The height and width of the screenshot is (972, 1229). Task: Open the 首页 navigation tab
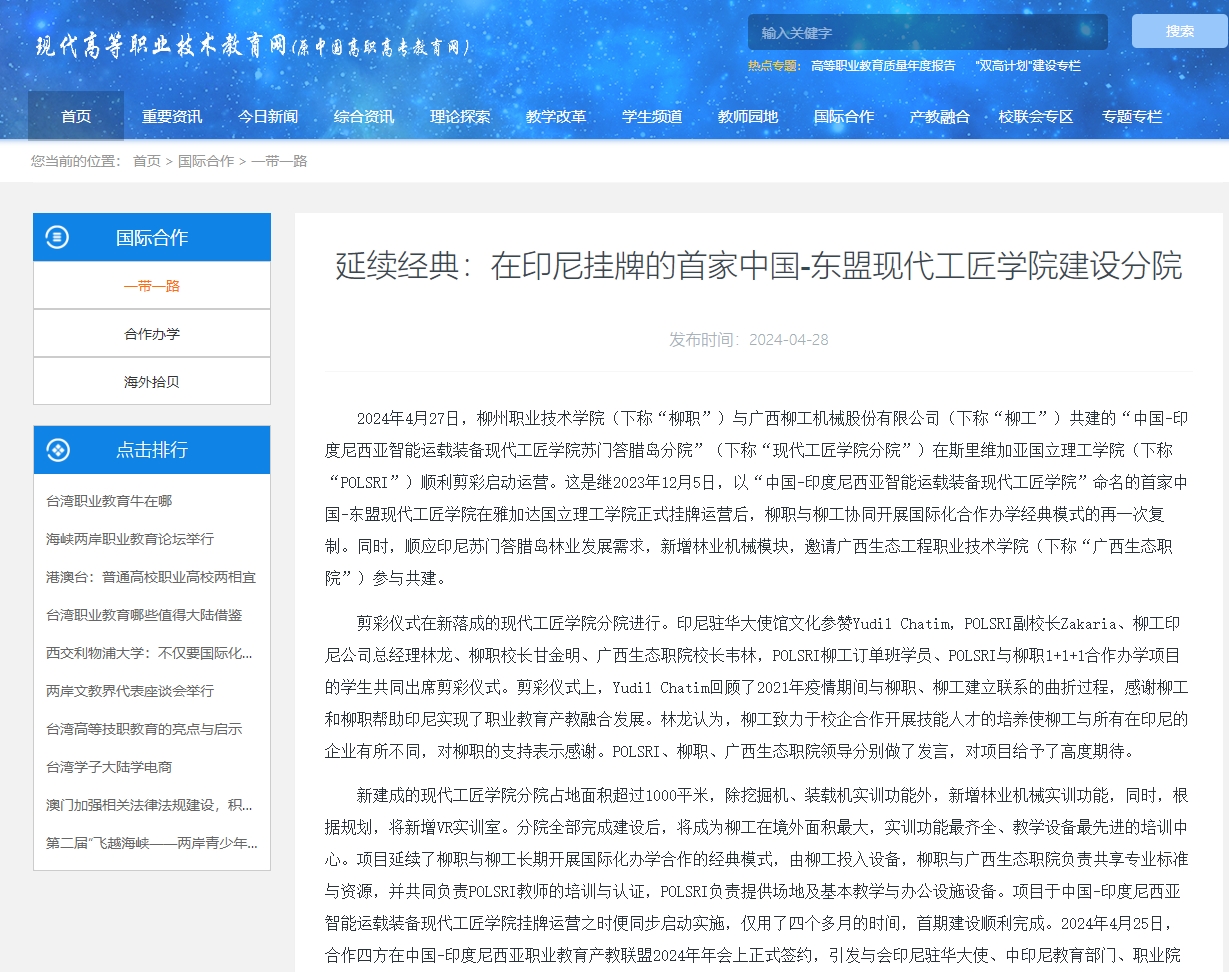[76, 116]
